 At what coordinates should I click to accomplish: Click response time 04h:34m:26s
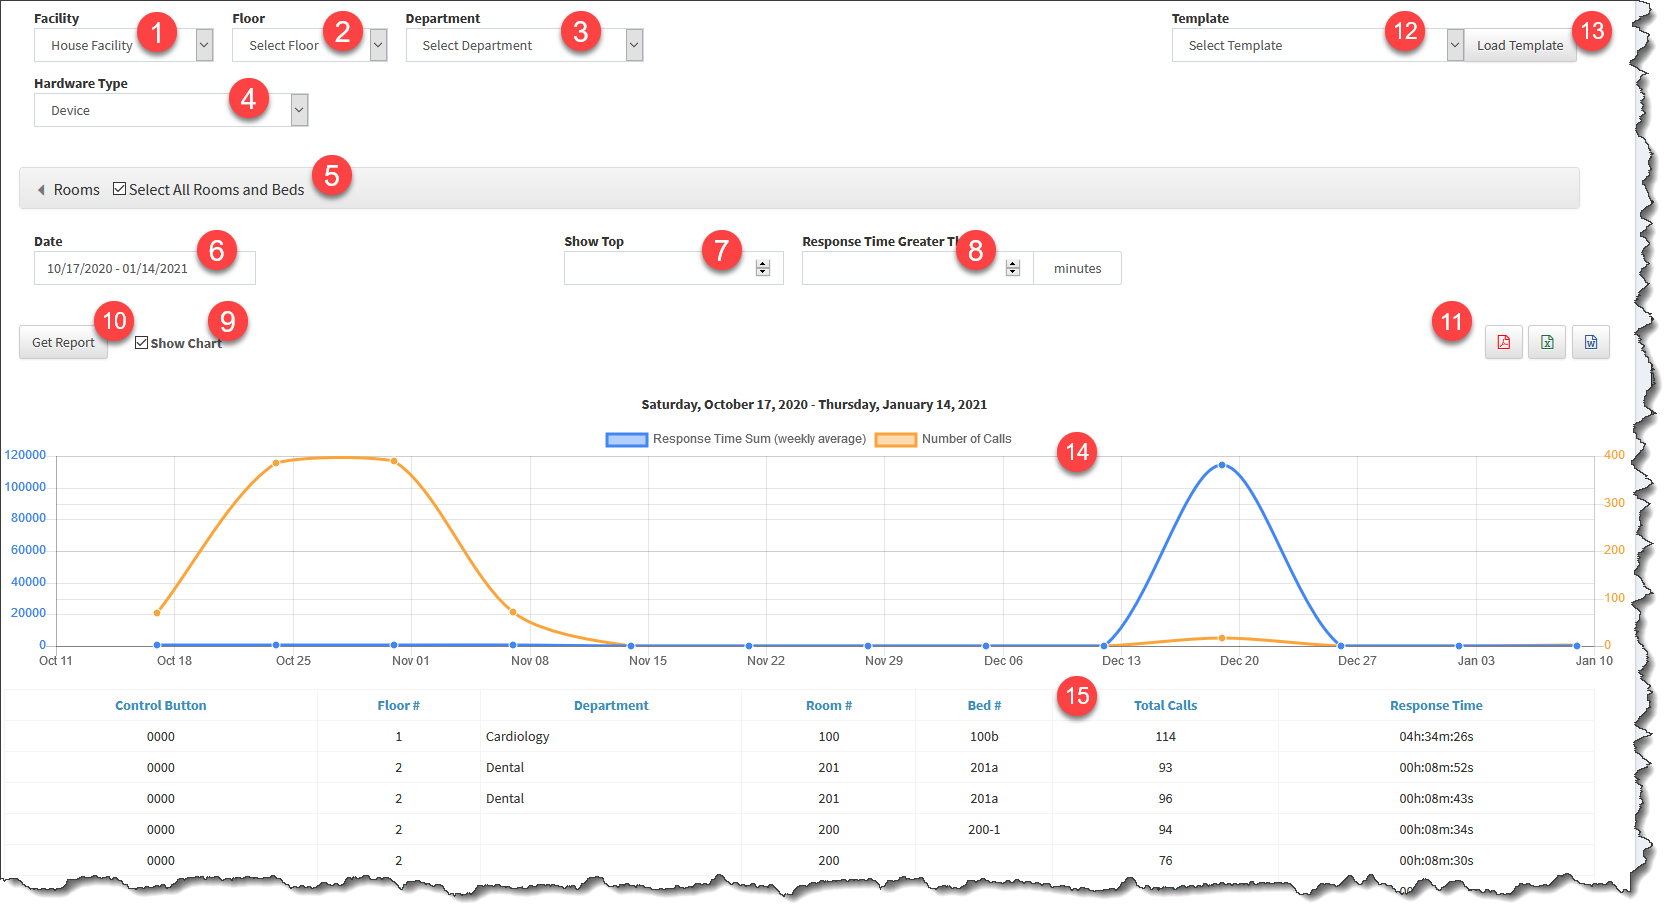point(1436,736)
